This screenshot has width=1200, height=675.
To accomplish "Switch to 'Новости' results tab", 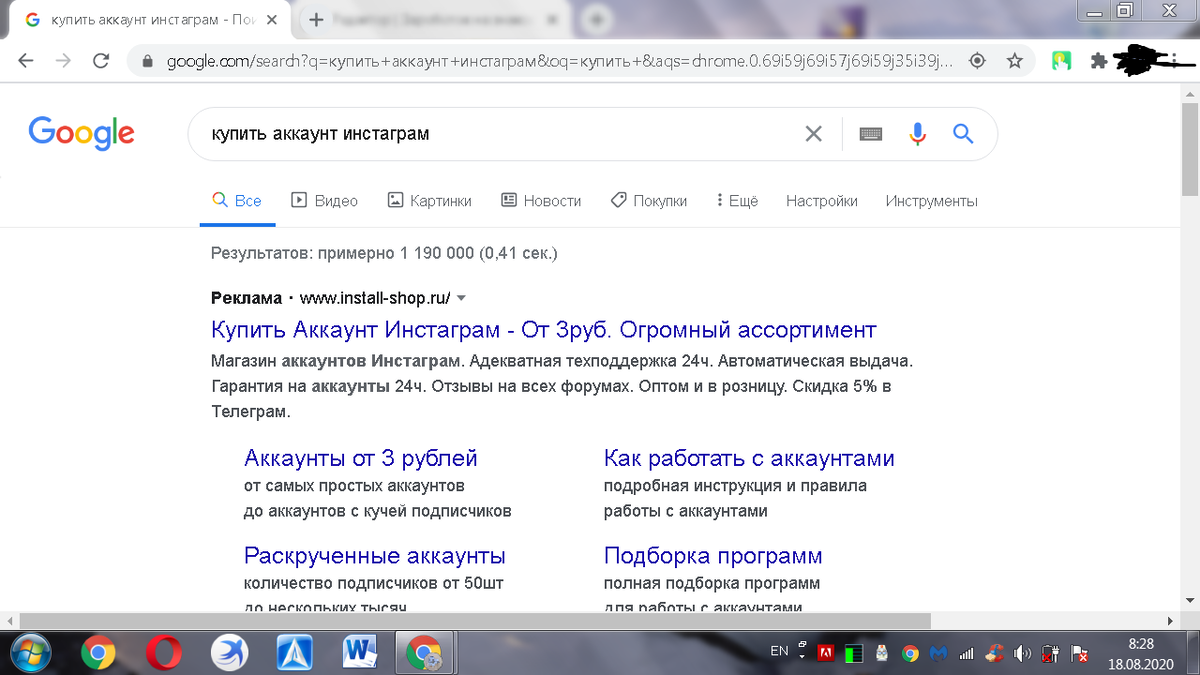I will [540, 200].
